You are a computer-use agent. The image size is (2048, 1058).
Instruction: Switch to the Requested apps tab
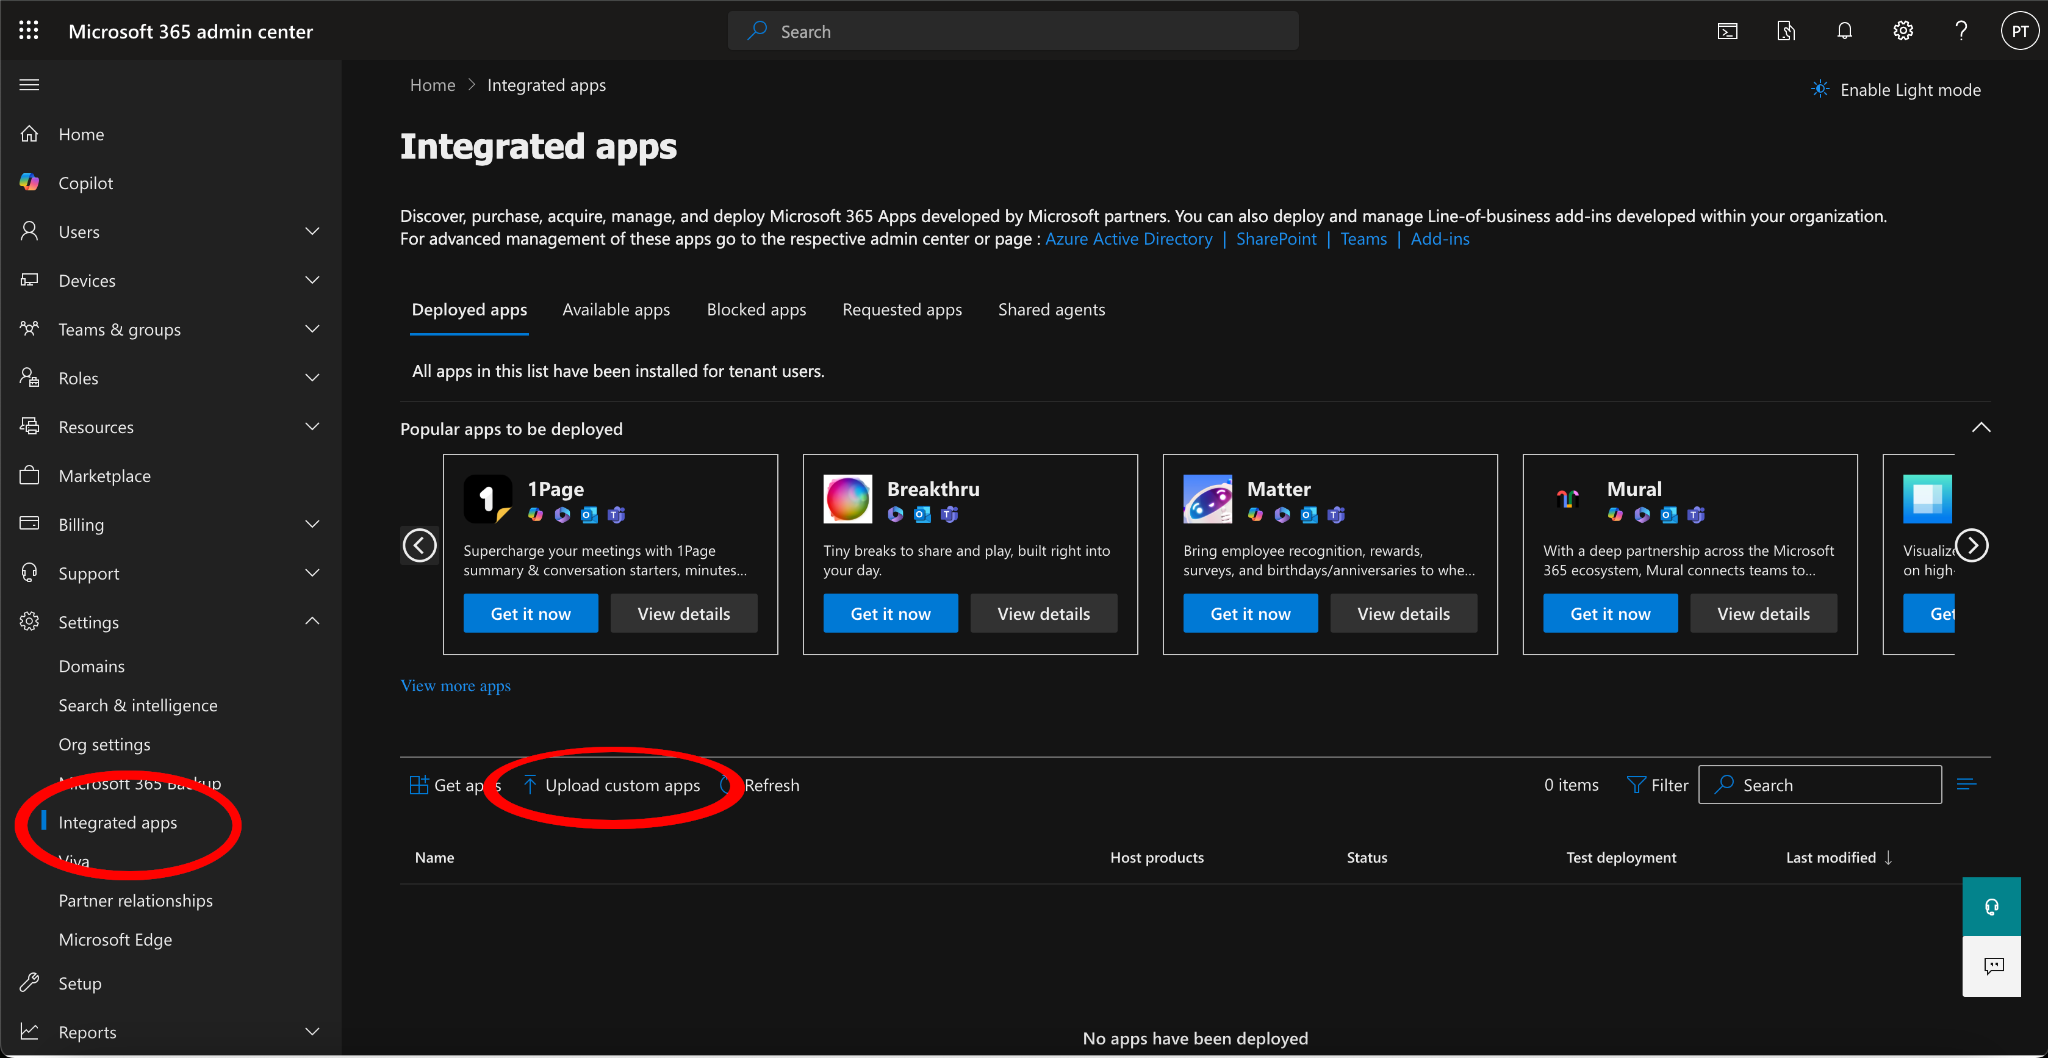point(902,310)
